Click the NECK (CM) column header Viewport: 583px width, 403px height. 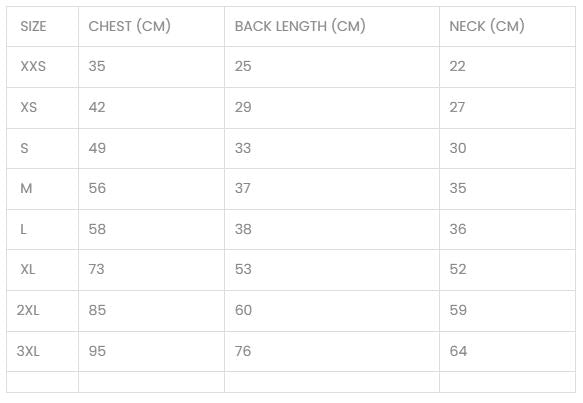[x=487, y=26]
